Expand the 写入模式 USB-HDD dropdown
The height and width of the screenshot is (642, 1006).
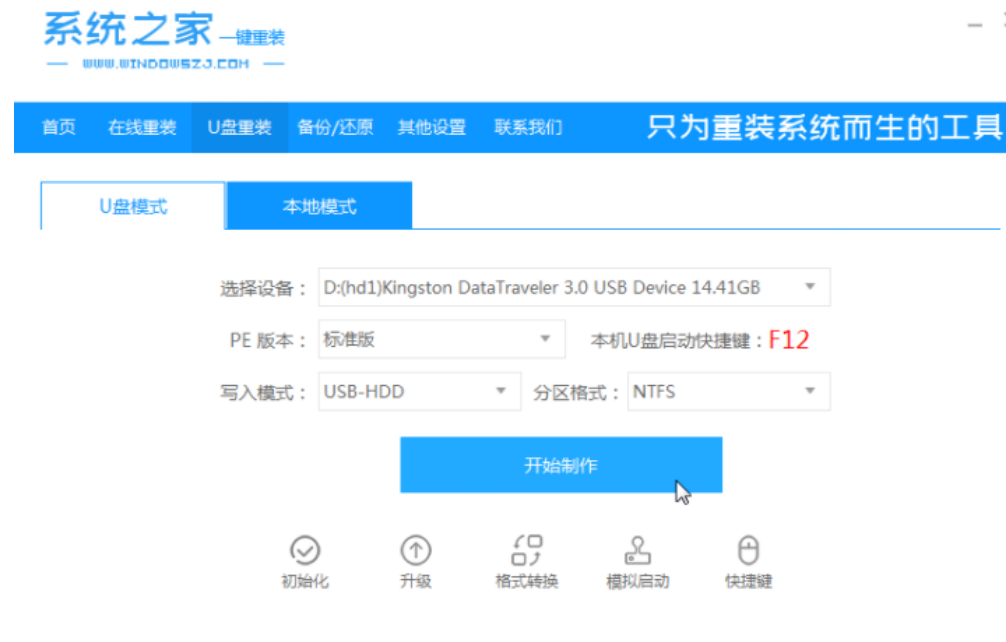419,392
